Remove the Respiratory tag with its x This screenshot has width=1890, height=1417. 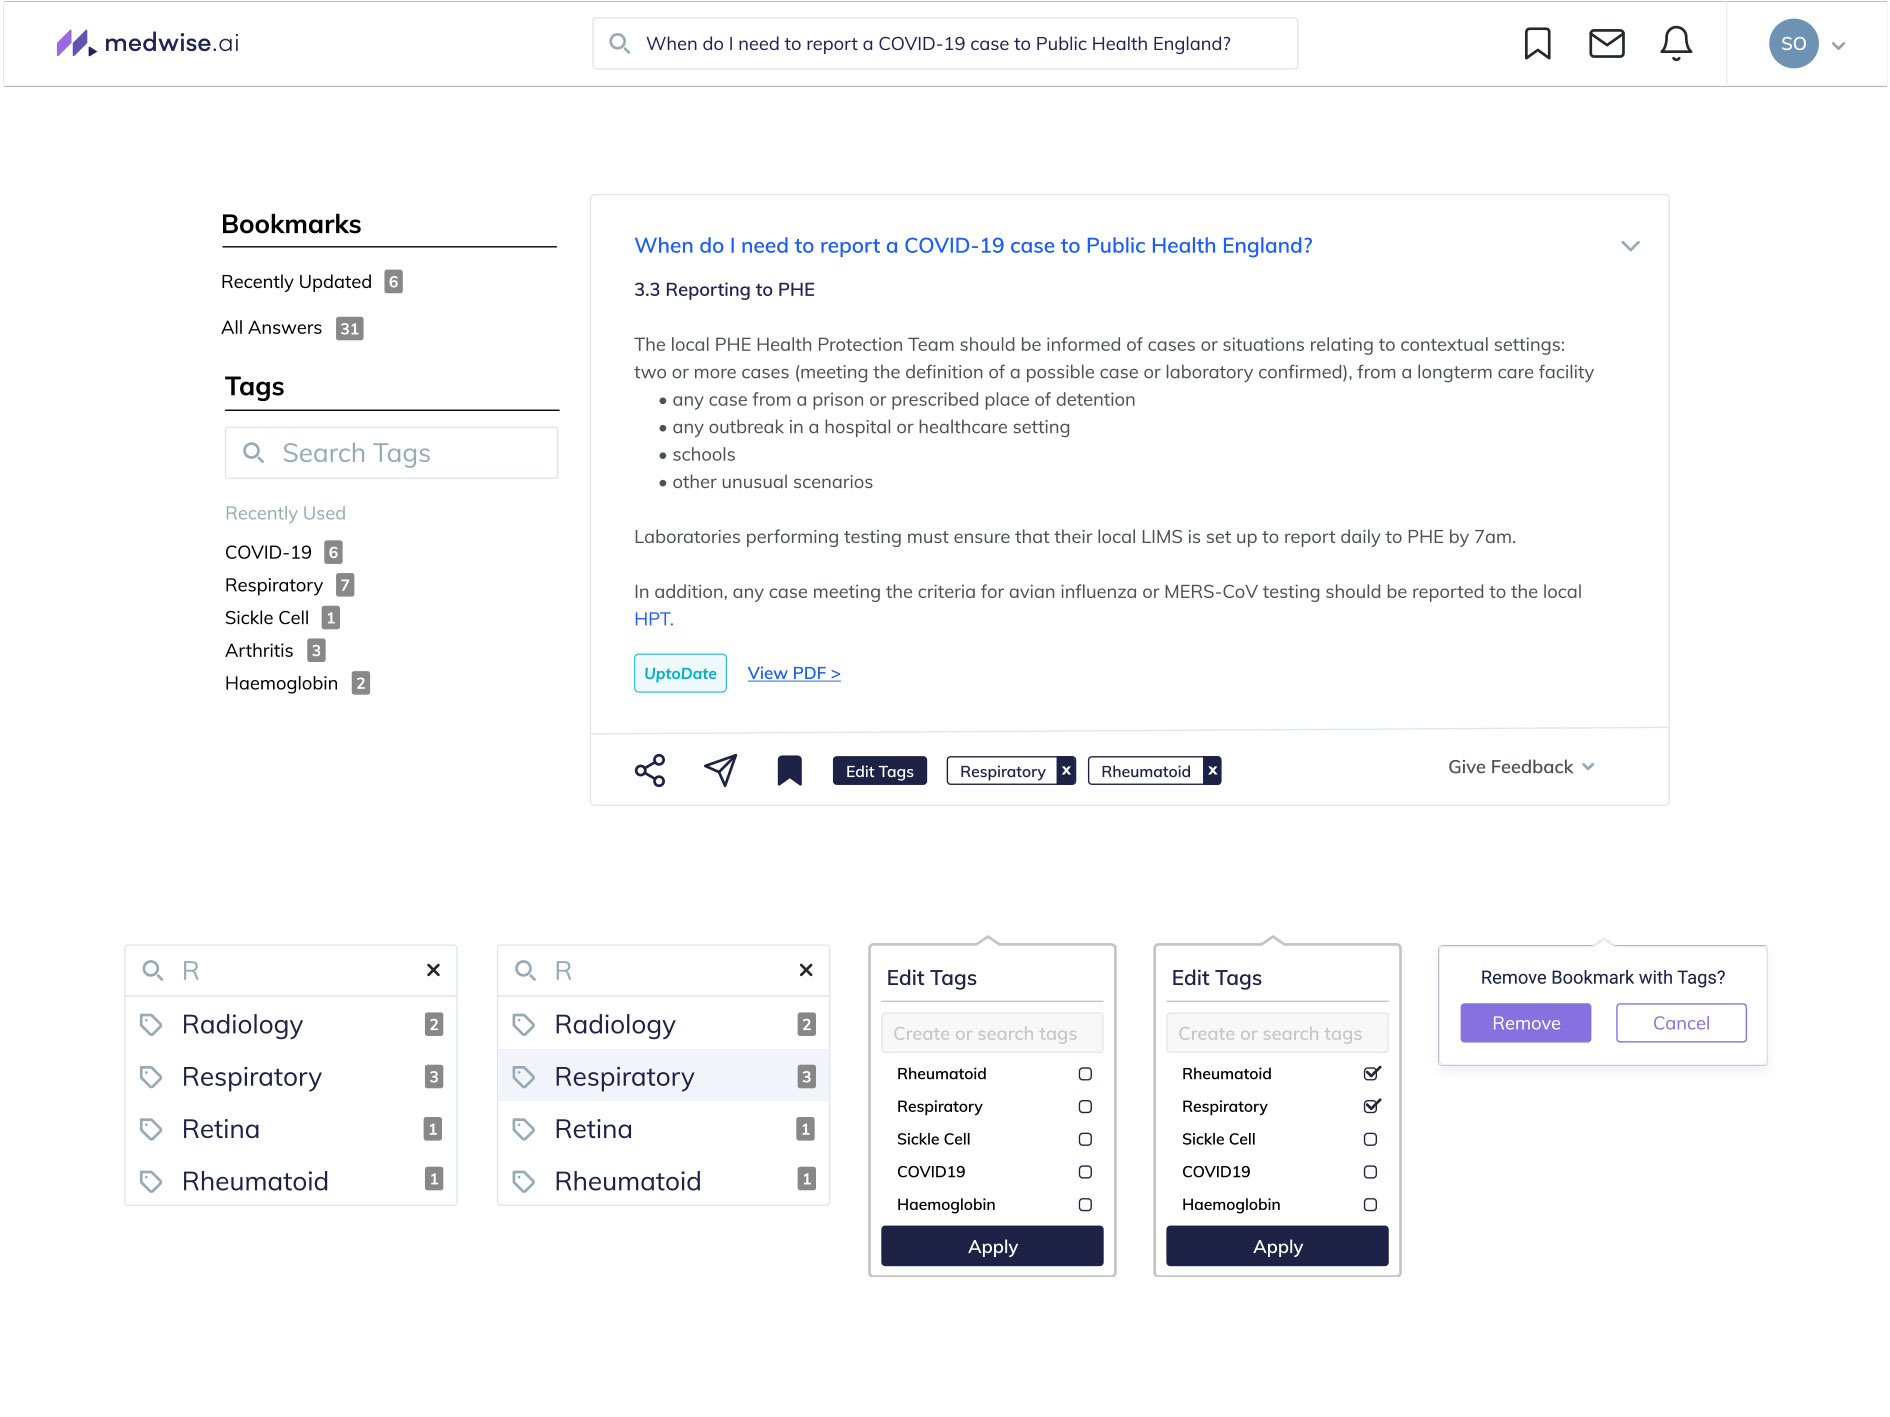1066,771
